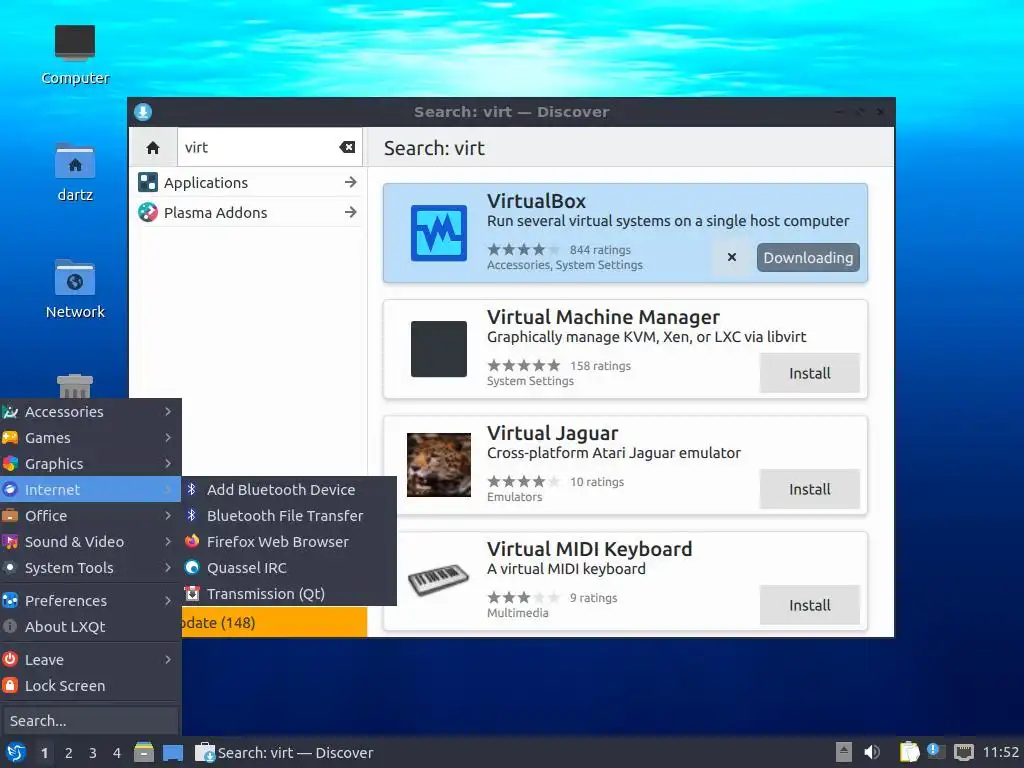Click the VirtualBox app icon
This screenshot has height=768, width=1024.
click(438, 233)
